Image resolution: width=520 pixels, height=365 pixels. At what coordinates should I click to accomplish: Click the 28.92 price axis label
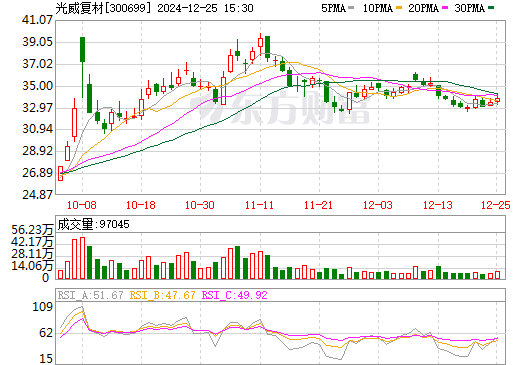(37, 151)
